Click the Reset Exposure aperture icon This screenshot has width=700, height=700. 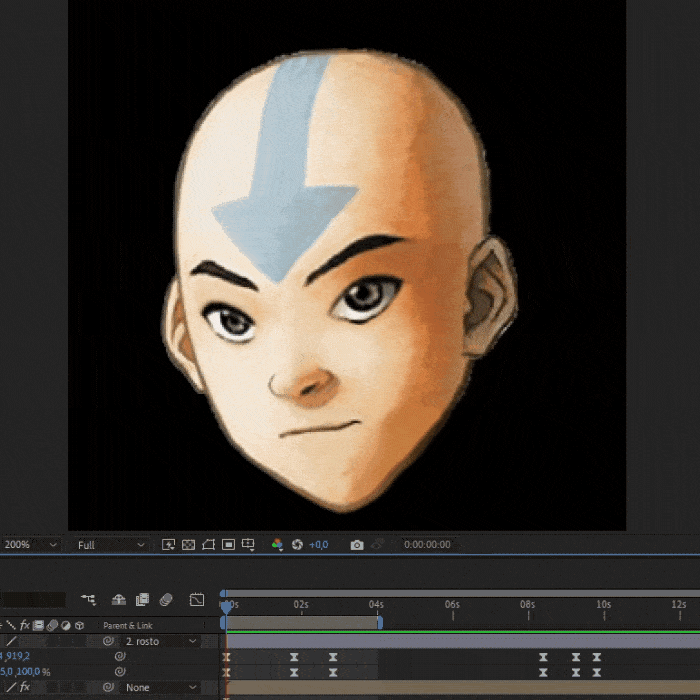(x=297, y=545)
